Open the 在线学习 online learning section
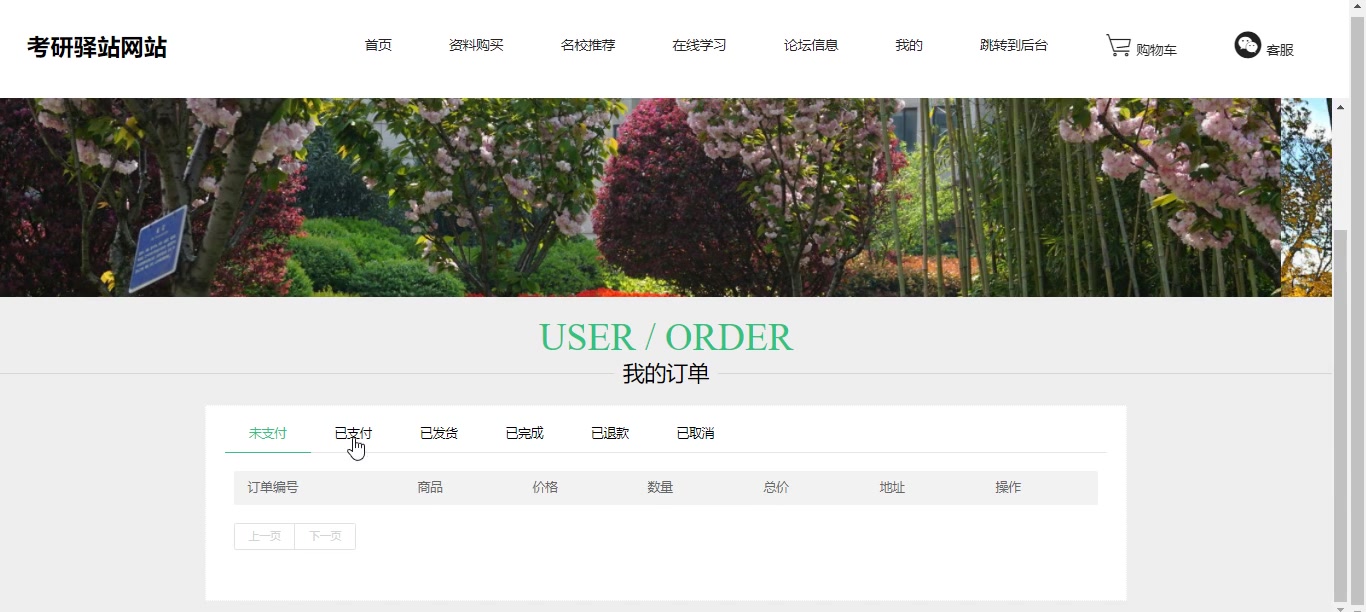Viewport: 1366px width, 612px height. [x=700, y=44]
